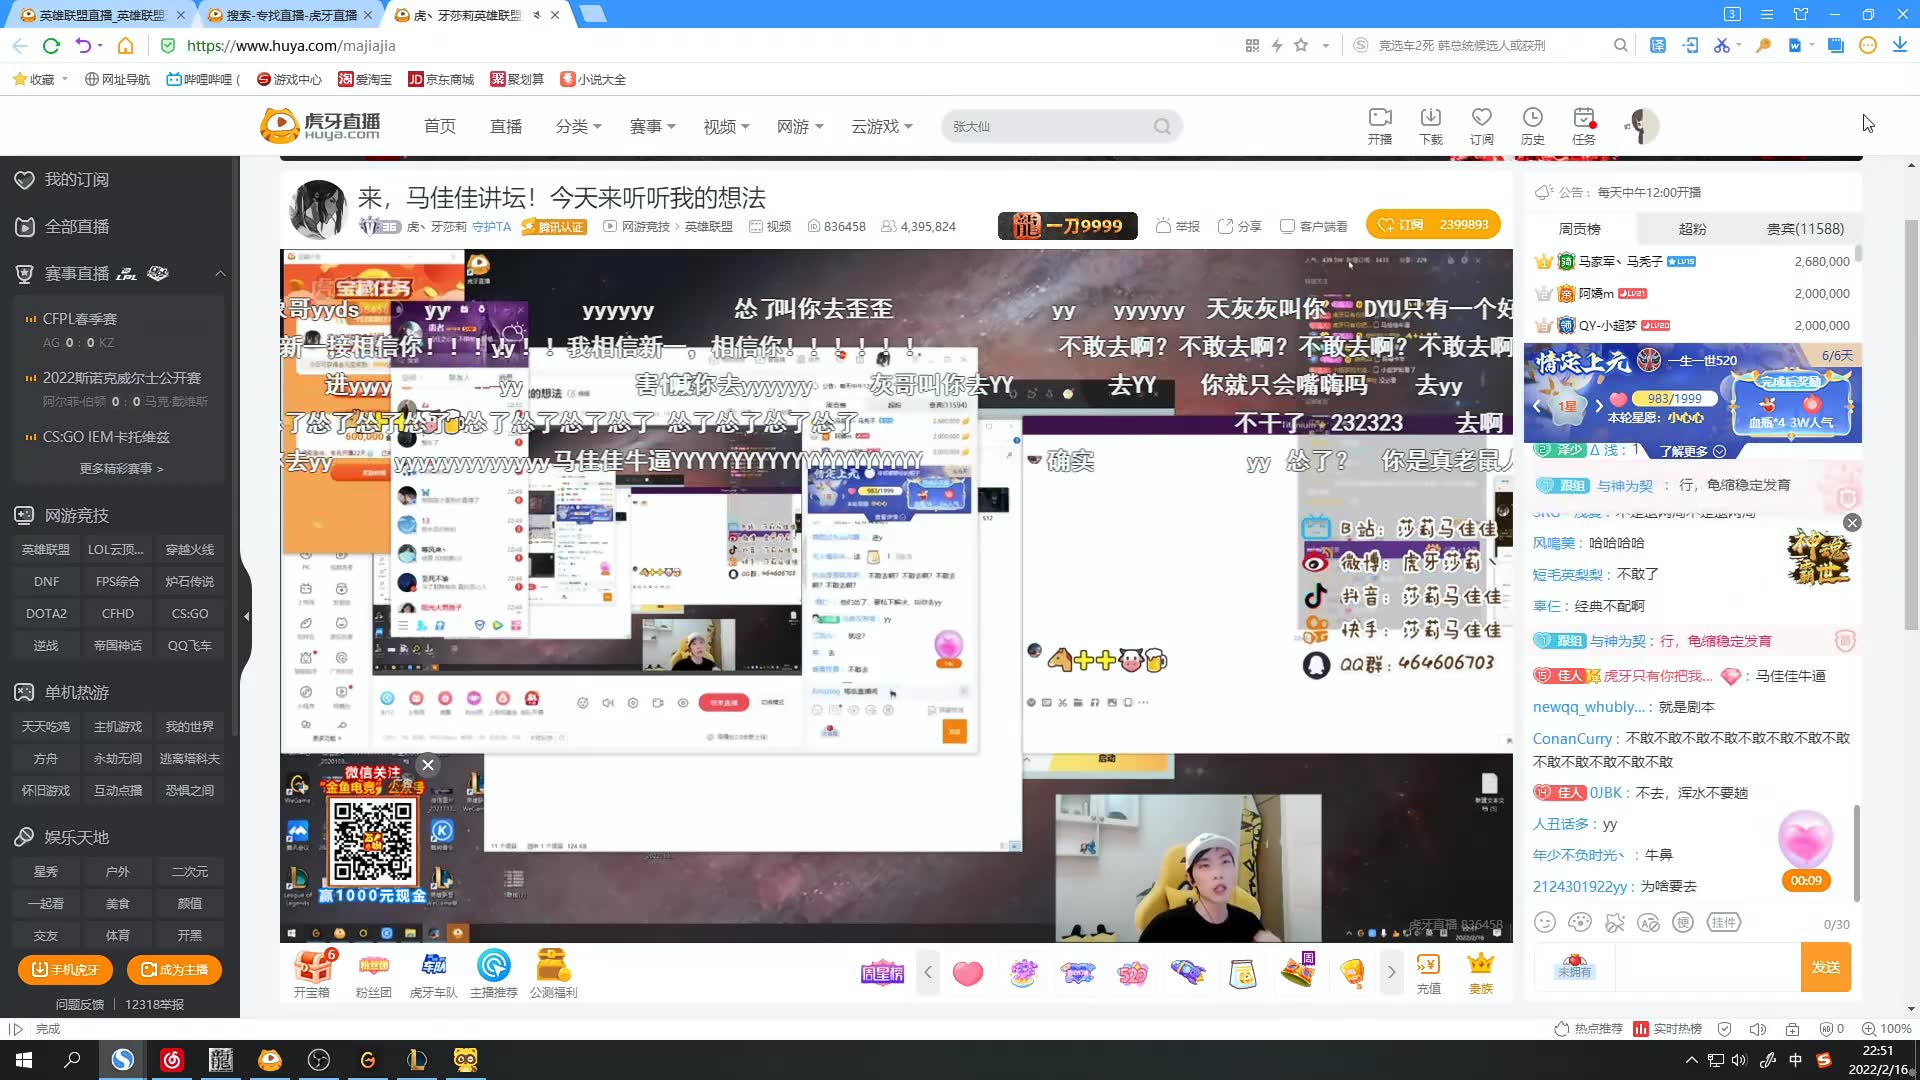Click the 下载 download icon
The image size is (1920, 1080).
pyautogui.click(x=1431, y=126)
